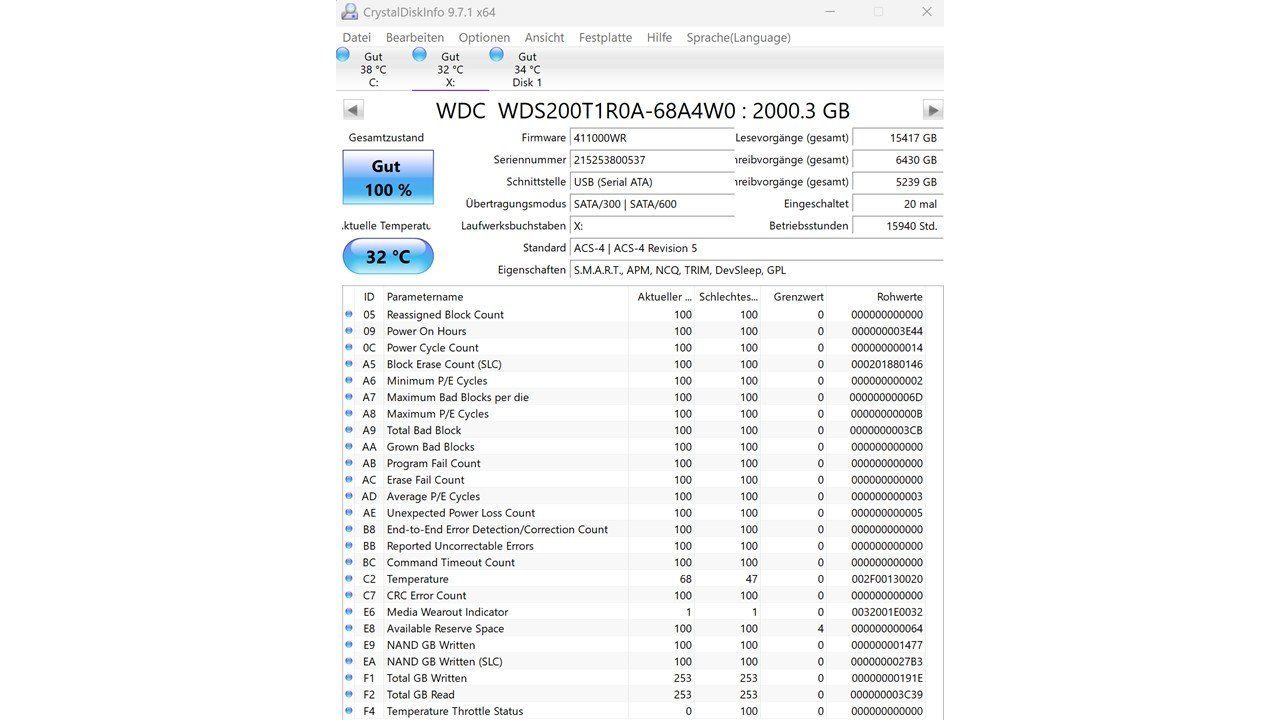Click the 32 °C temperature button
This screenshot has height=720, width=1280.
pos(388,256)
